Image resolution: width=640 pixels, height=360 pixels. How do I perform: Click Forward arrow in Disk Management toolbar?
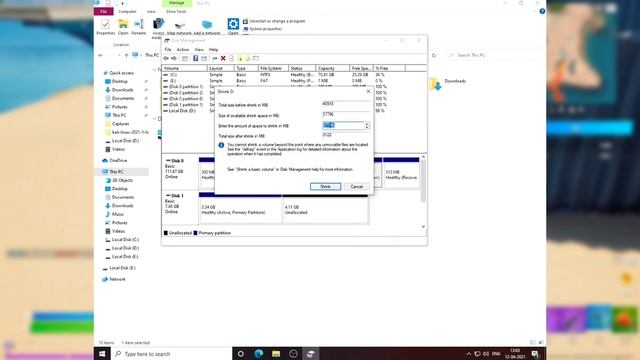click(174, 58)
